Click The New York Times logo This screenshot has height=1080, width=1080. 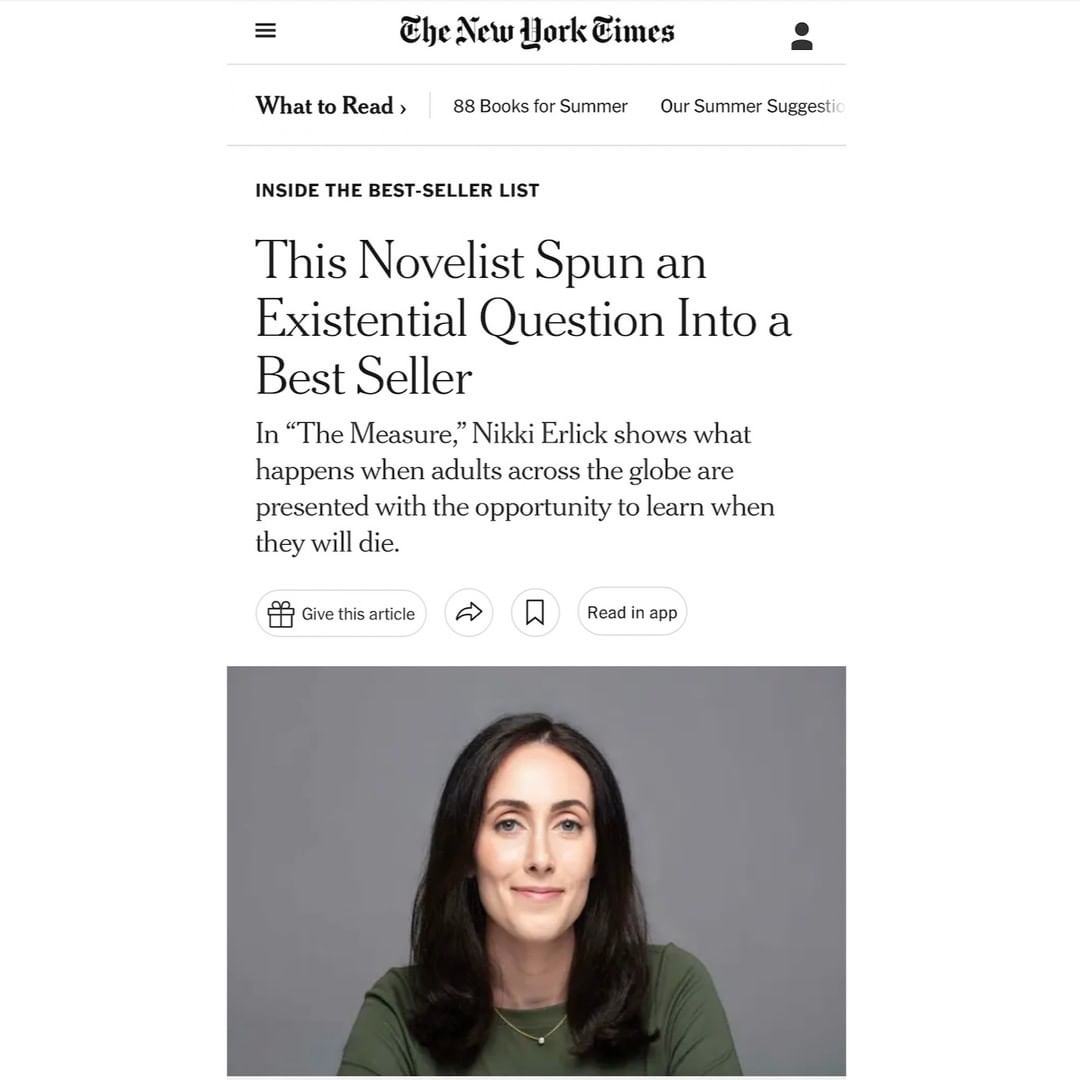coord(537,32)
